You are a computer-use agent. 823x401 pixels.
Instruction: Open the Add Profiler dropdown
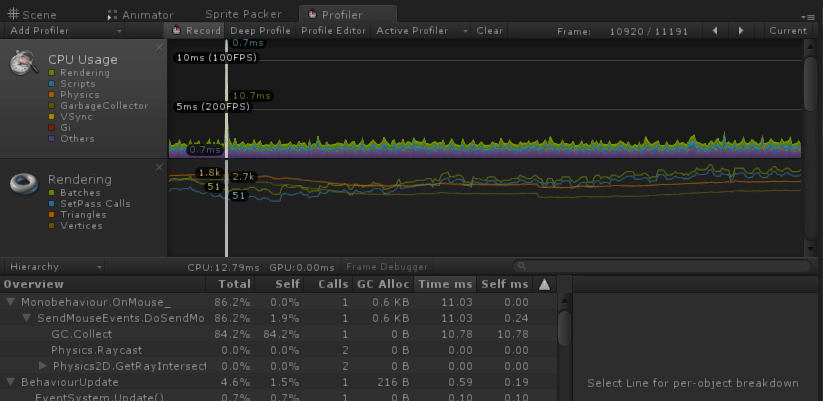(x=66, y=31)
